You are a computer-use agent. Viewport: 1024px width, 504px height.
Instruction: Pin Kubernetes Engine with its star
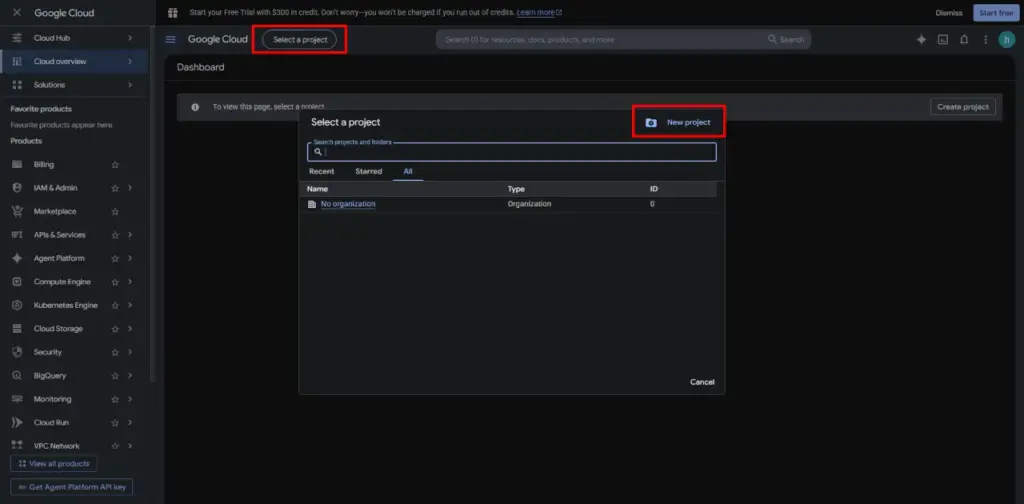coord(115,306)
